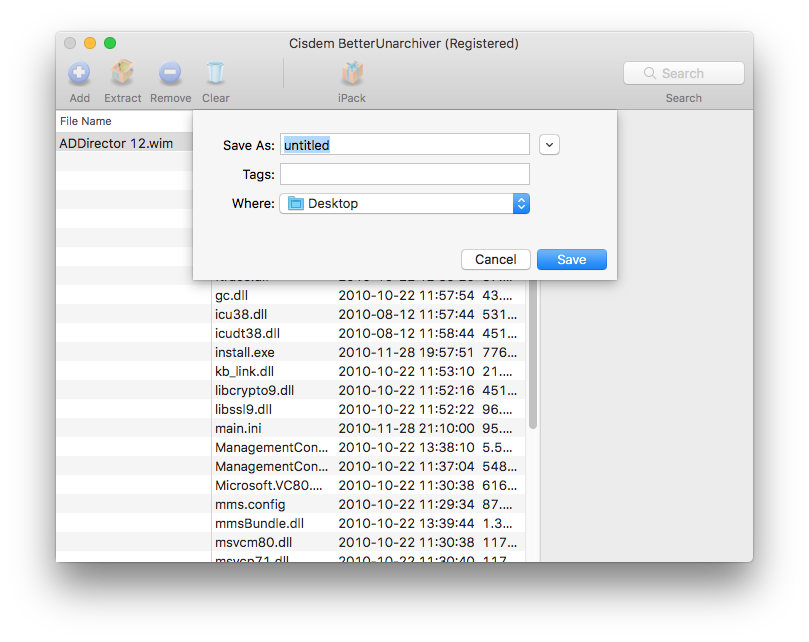
Task: Click the Save button
Action: pyautogui.click(x=572, y=259)
